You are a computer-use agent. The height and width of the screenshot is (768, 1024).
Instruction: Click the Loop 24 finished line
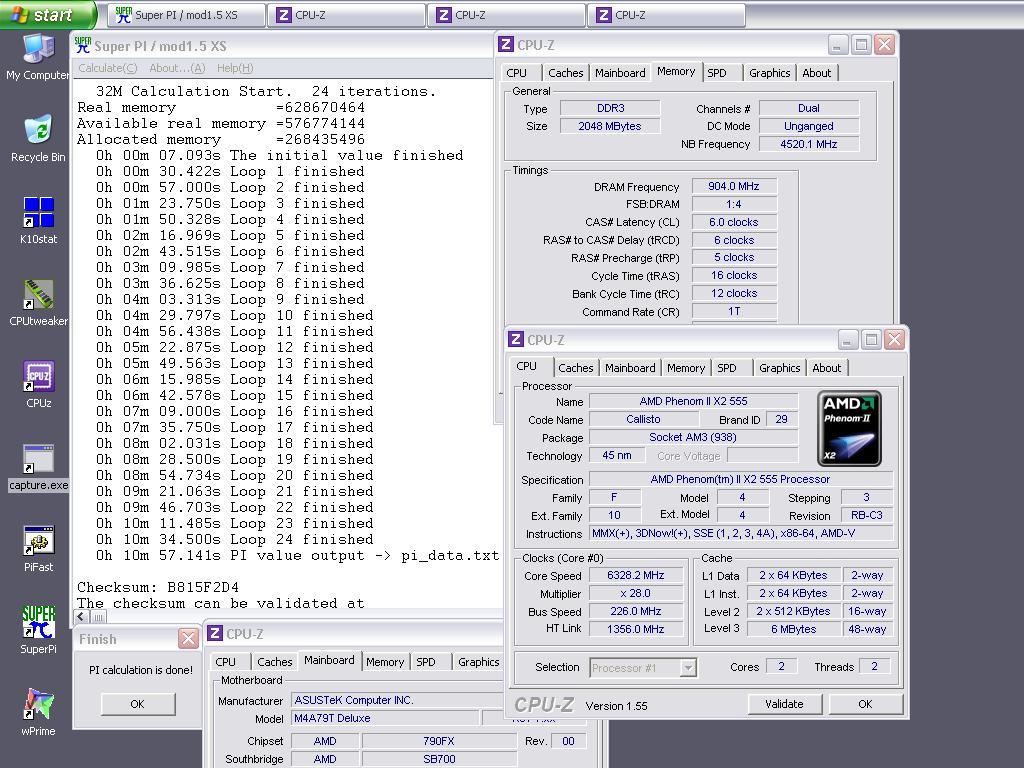(x=234, y=539)
